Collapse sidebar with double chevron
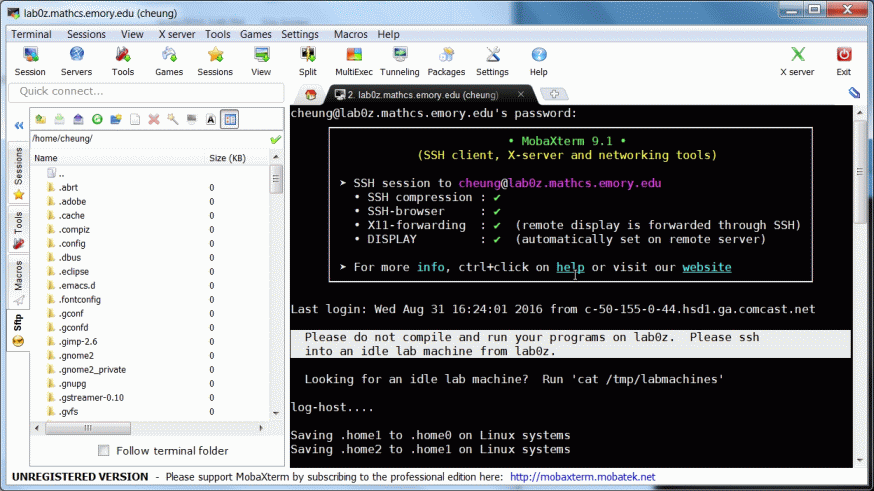Viewport: 874px width, 491px height. 19,125
